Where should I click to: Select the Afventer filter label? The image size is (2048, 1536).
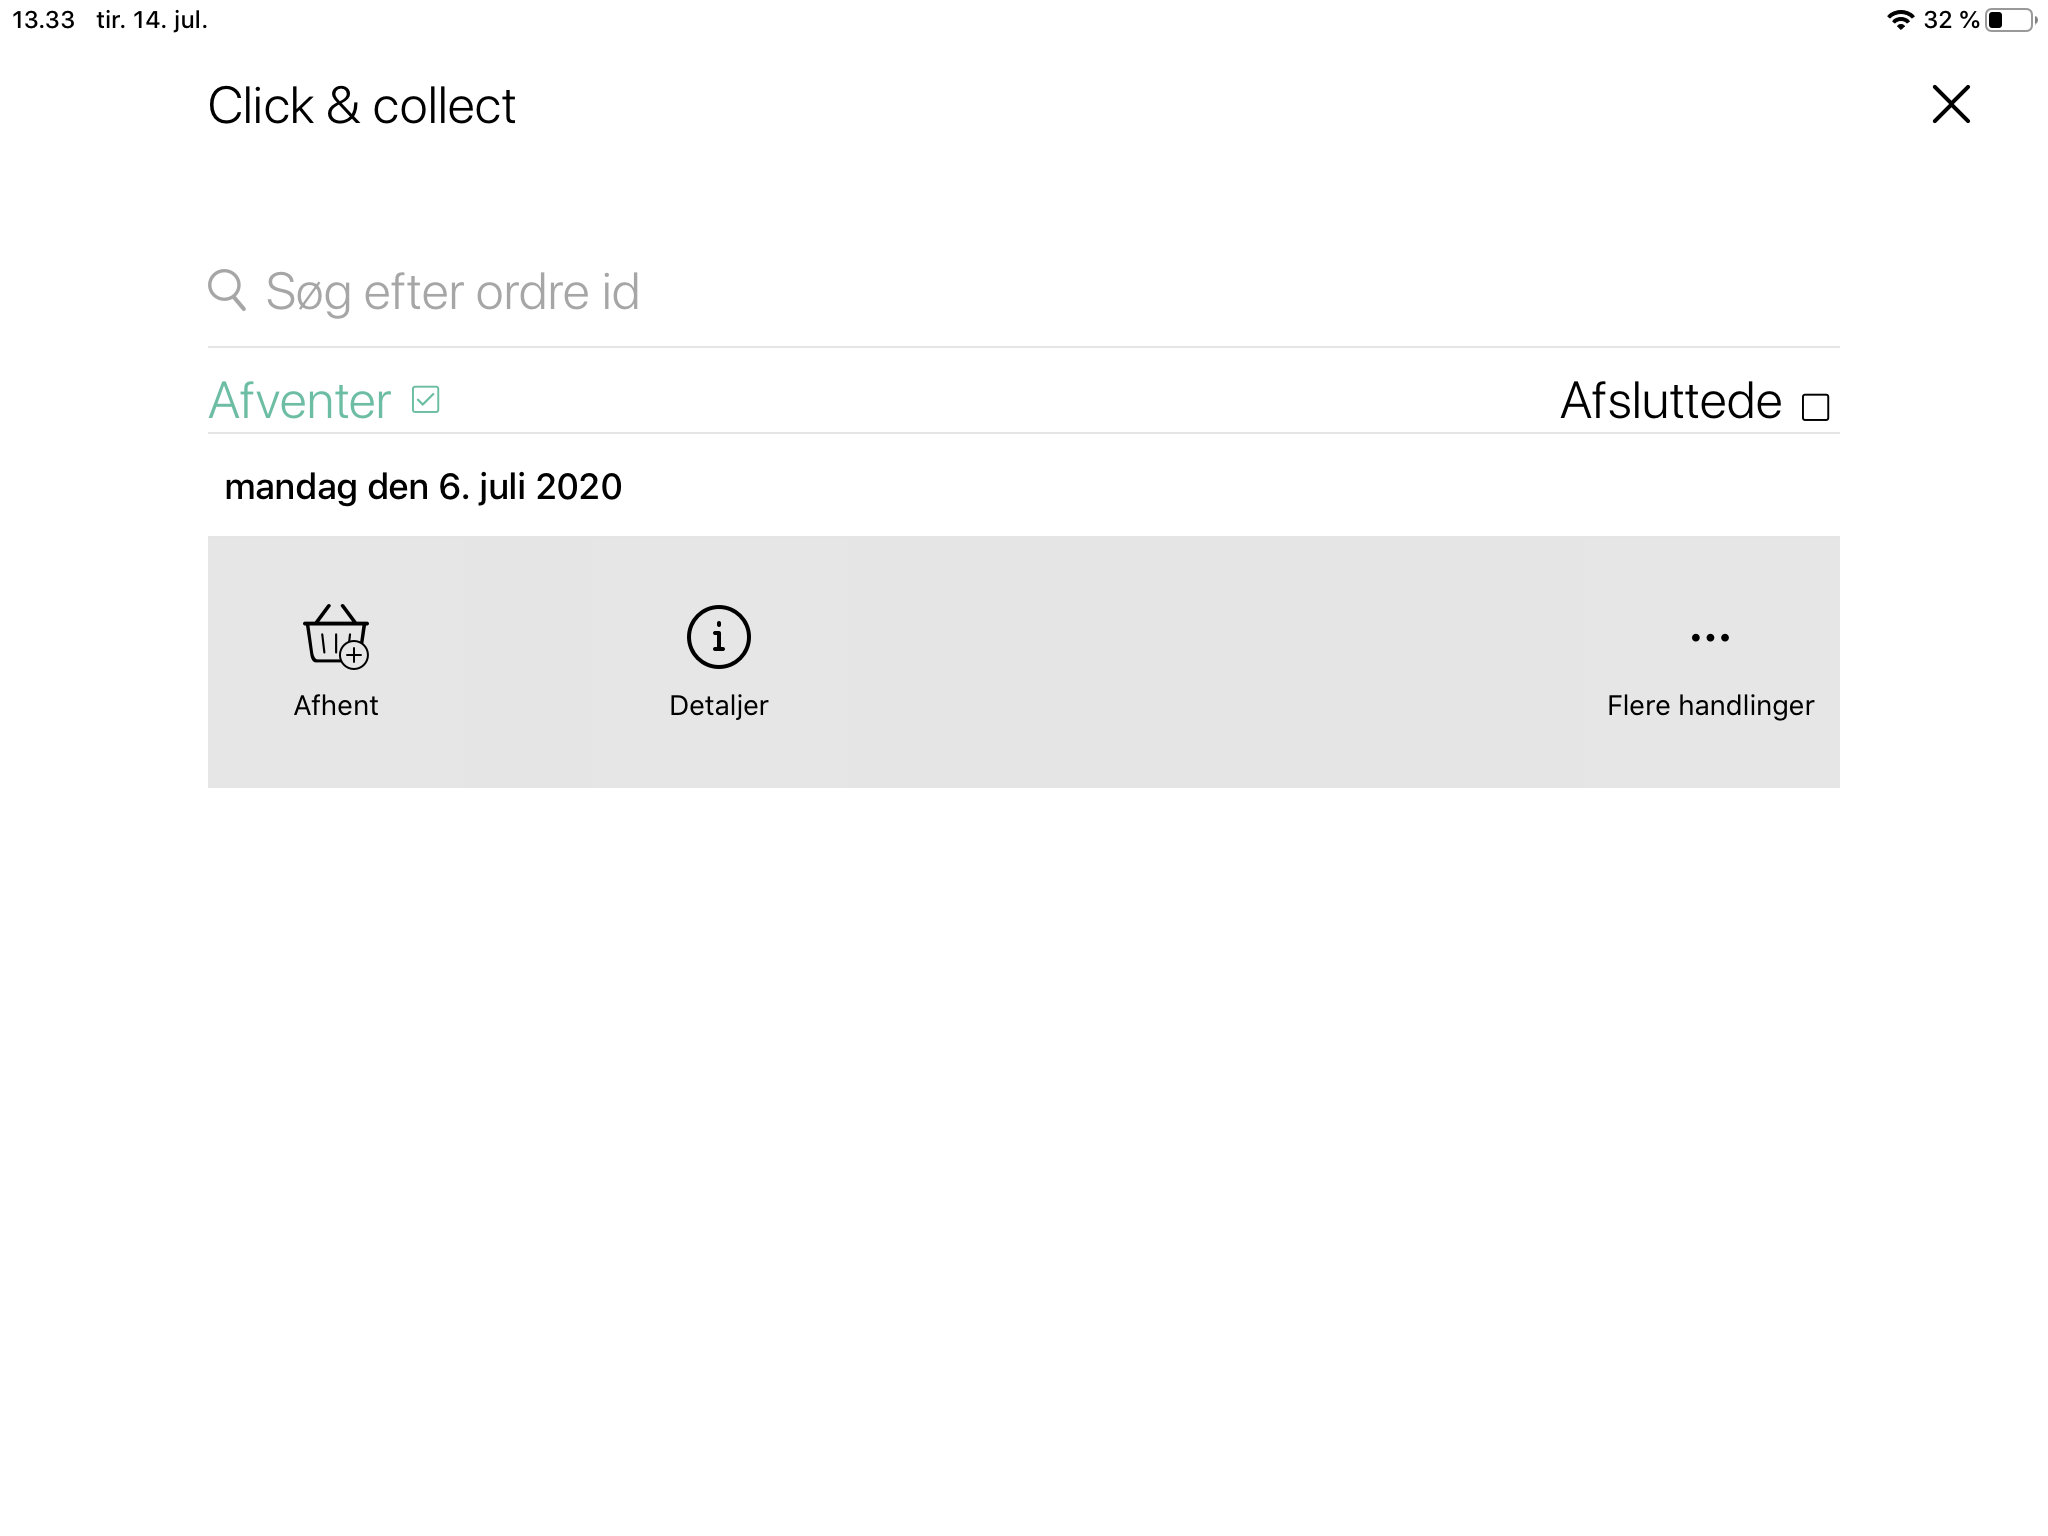(299, 401)
